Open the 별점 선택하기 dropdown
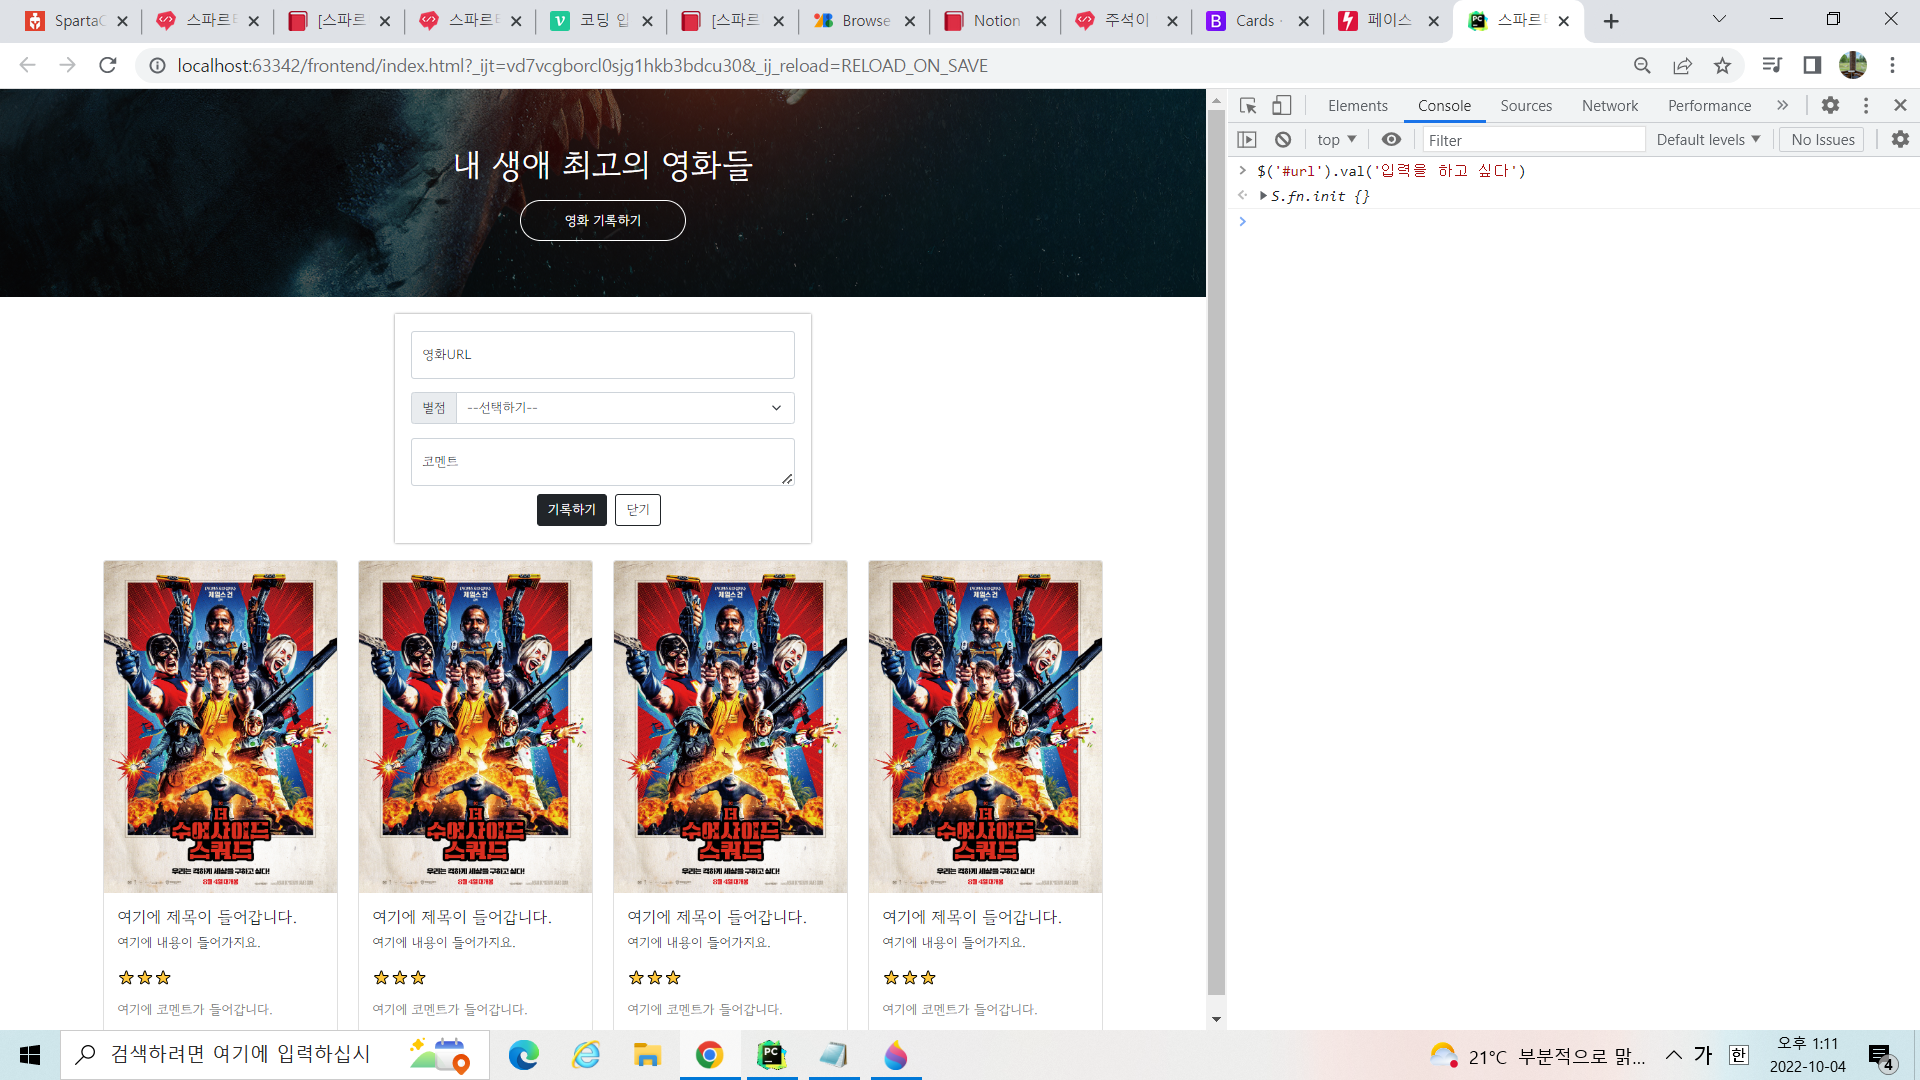The height and width of the screenshot is (1080, 1920). pyautogui.click(x=625, y=408)
